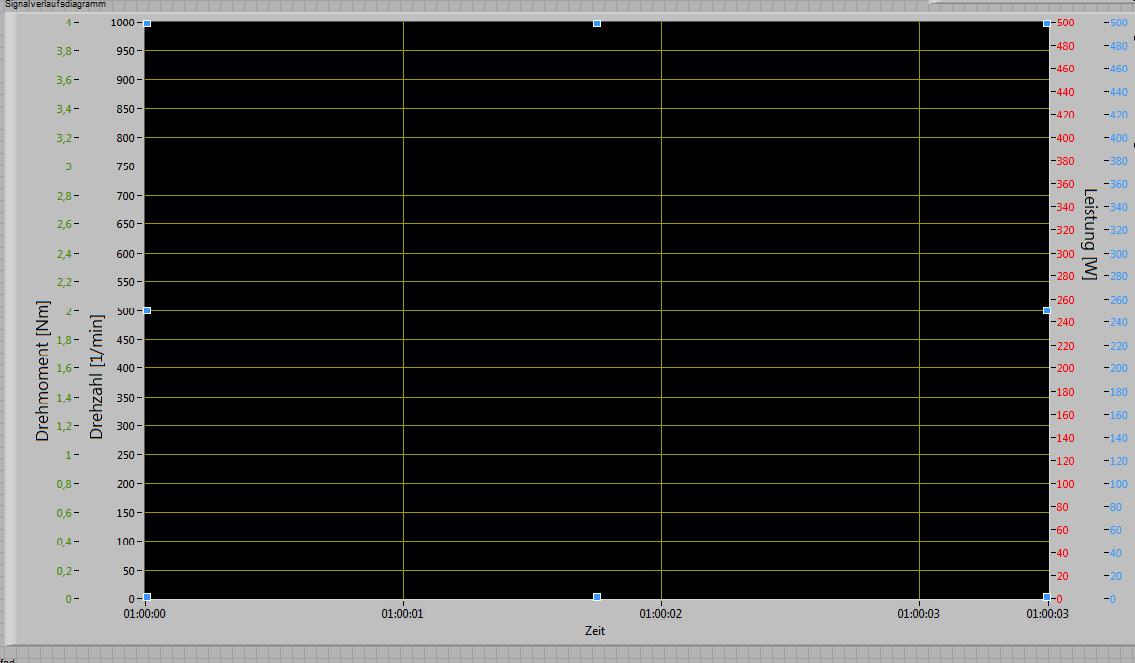The image size is (1135, 663).
Task: Click the green 0,2 Drehmoment scale value
Action: pyautogui.click(x=64, y=570)
